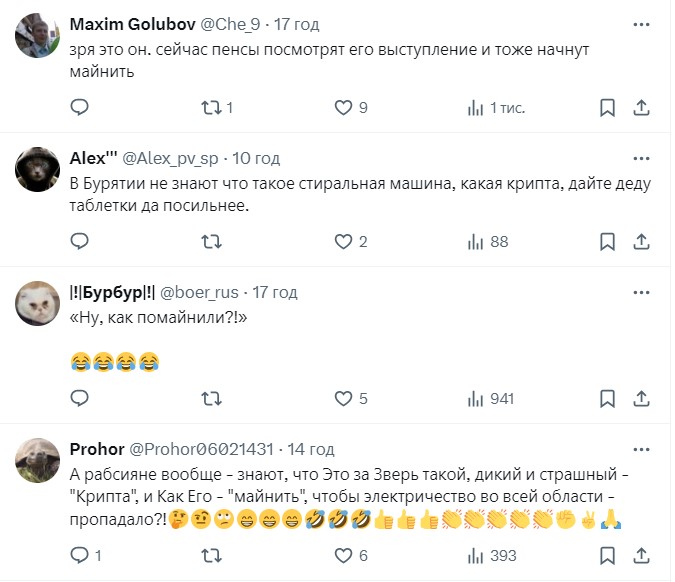
Task: Click Prohor's profile avatar
Action: tap(38, 459)
